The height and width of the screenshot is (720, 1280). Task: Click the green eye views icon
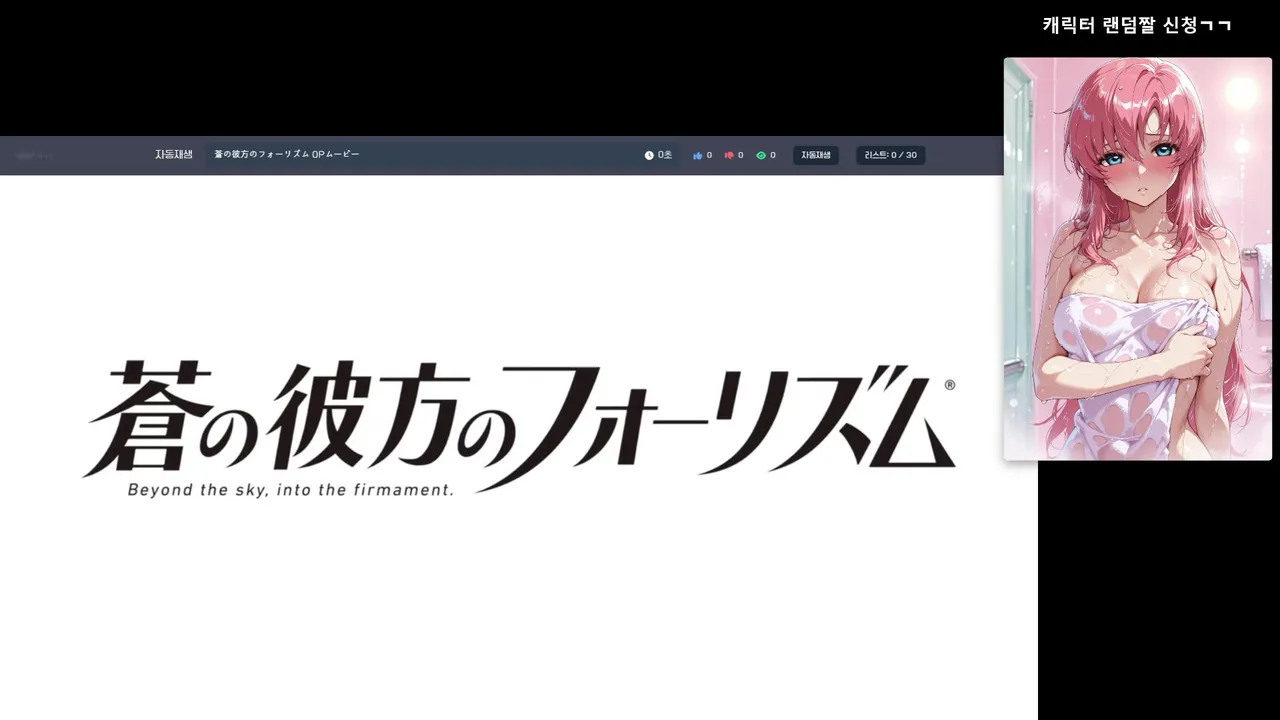tap(761, 155)
